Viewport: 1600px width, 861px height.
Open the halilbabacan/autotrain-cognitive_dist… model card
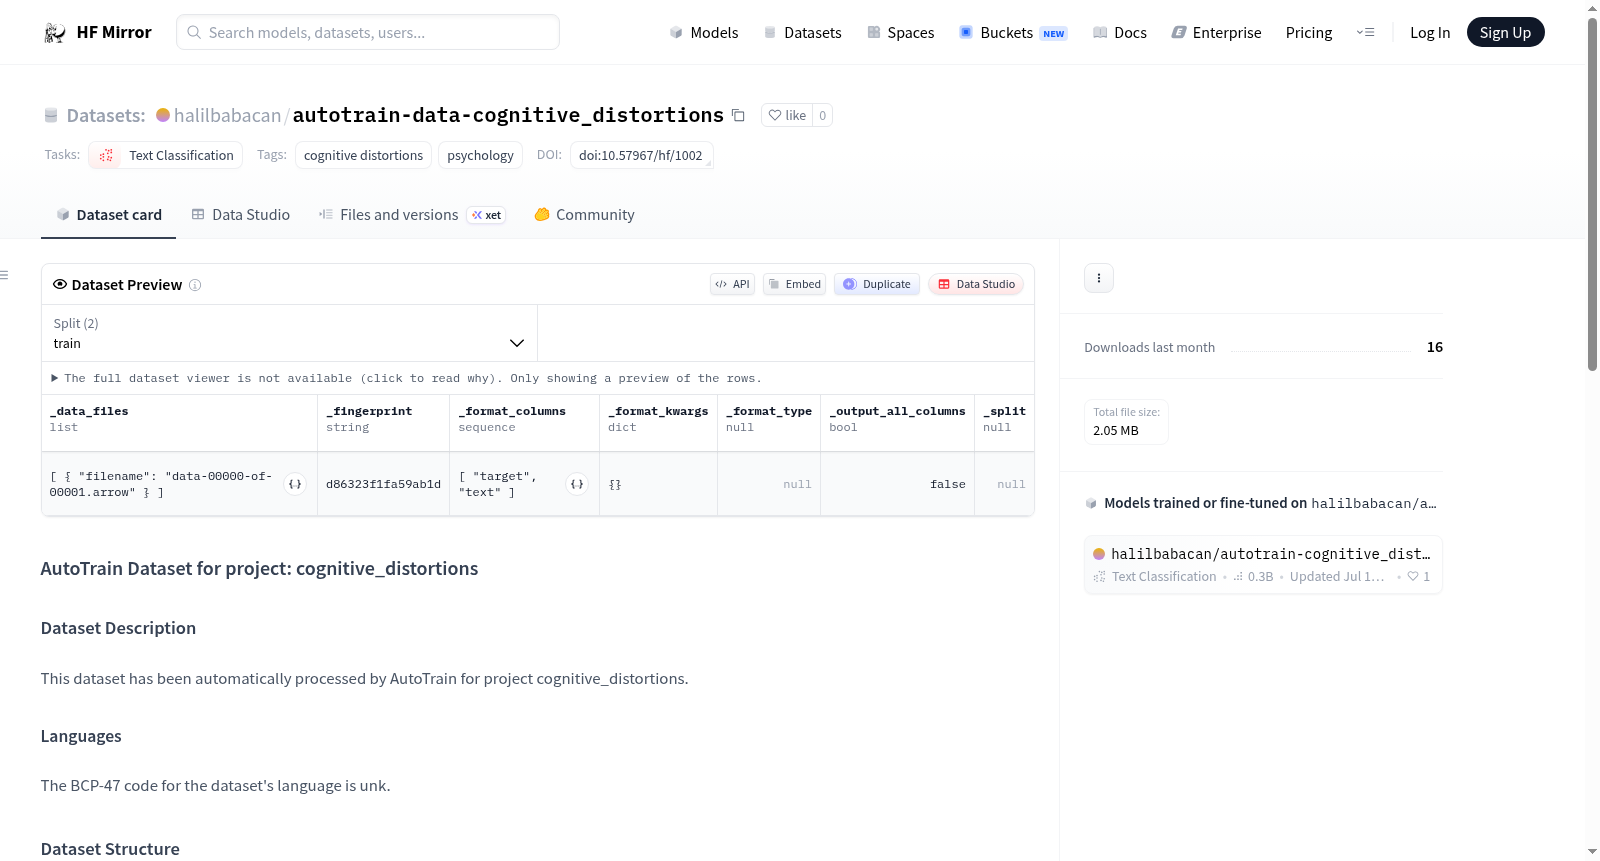tap(1263, 565)
